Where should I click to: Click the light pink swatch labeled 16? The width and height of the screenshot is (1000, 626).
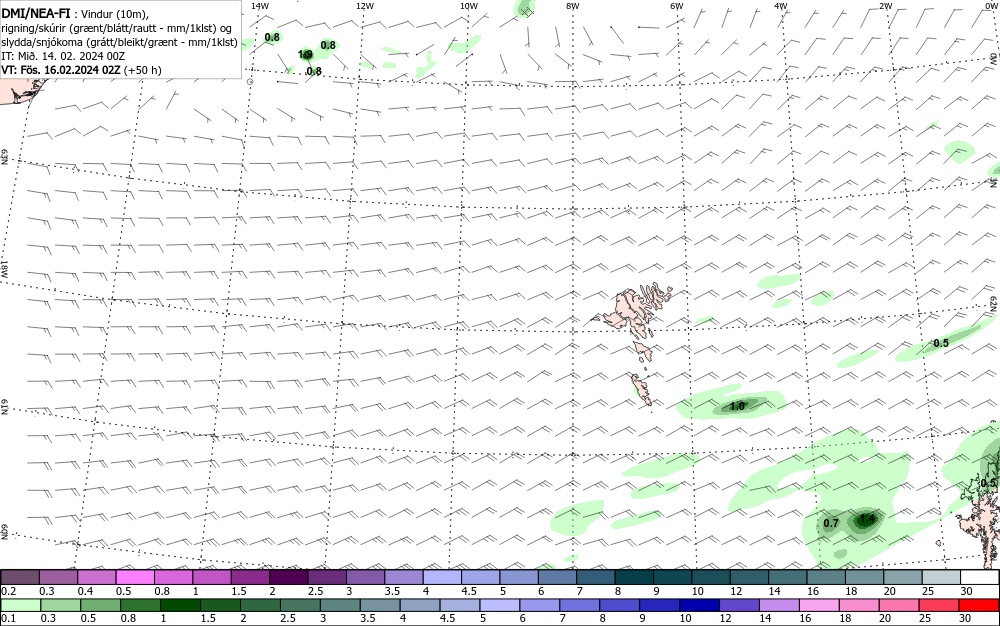[820, 605]
